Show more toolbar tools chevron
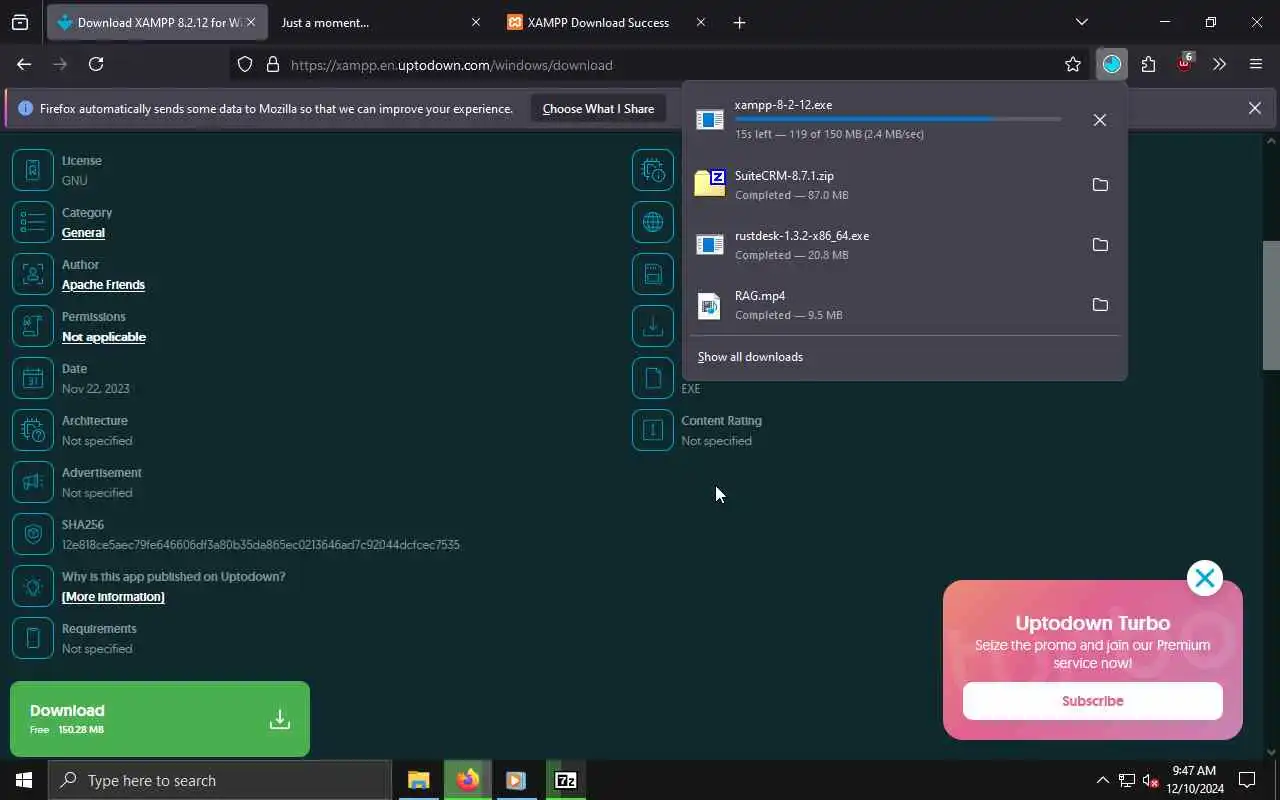Viewport: 1280px width, 800px height. 1219,65
